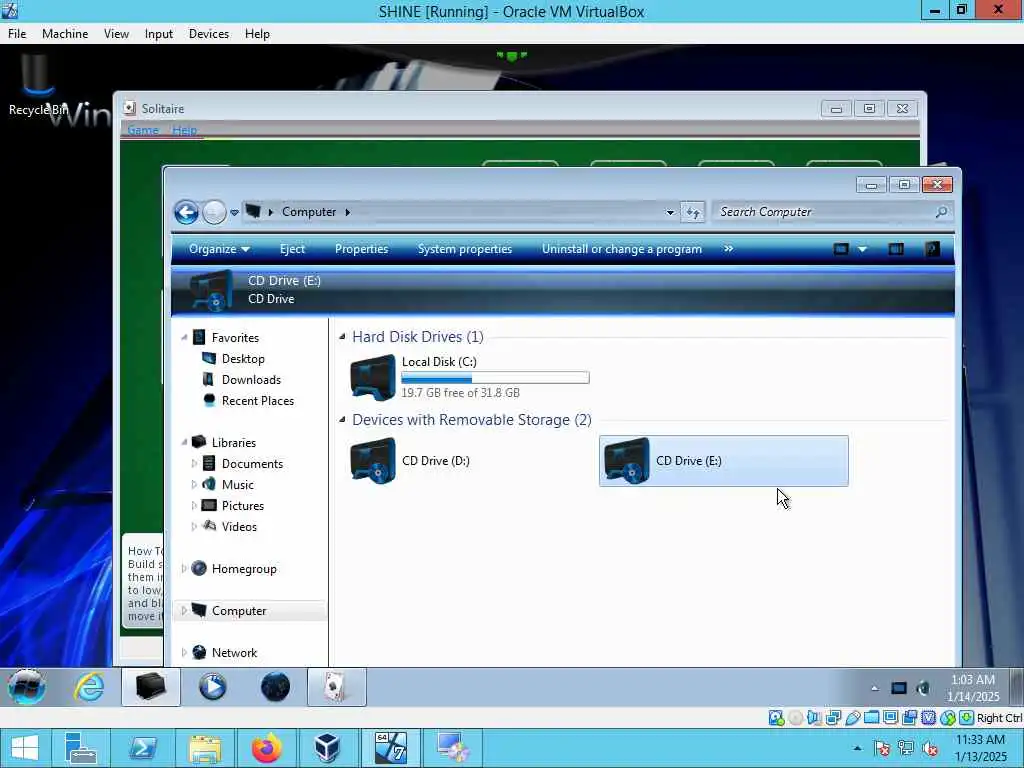Click the search magnifier icon
This screenshot has width=1024, height=768.
click(x=941, y=212)
